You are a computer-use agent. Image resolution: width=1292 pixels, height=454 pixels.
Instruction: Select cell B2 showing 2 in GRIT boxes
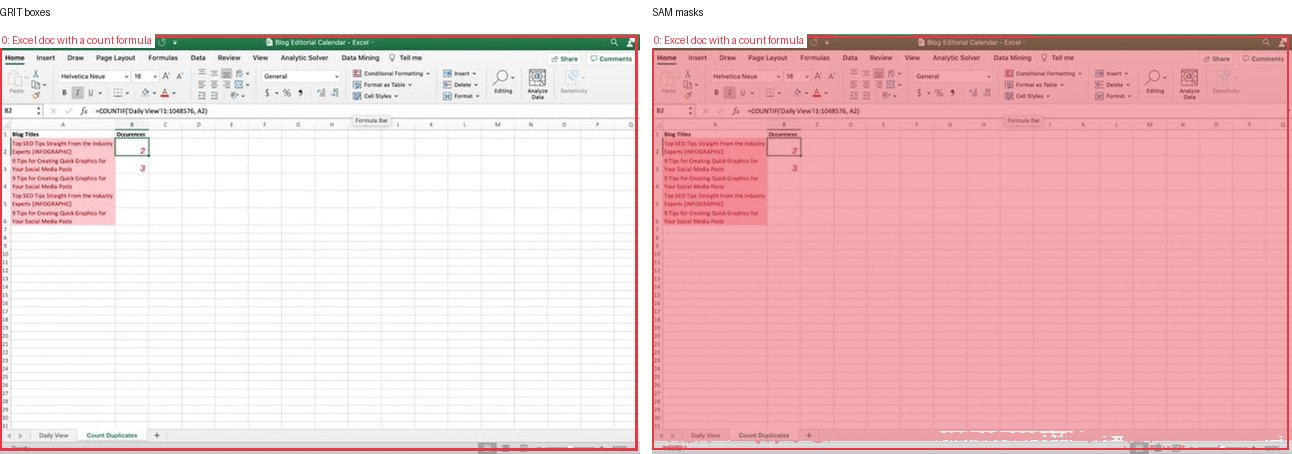(x=132, y=147)
